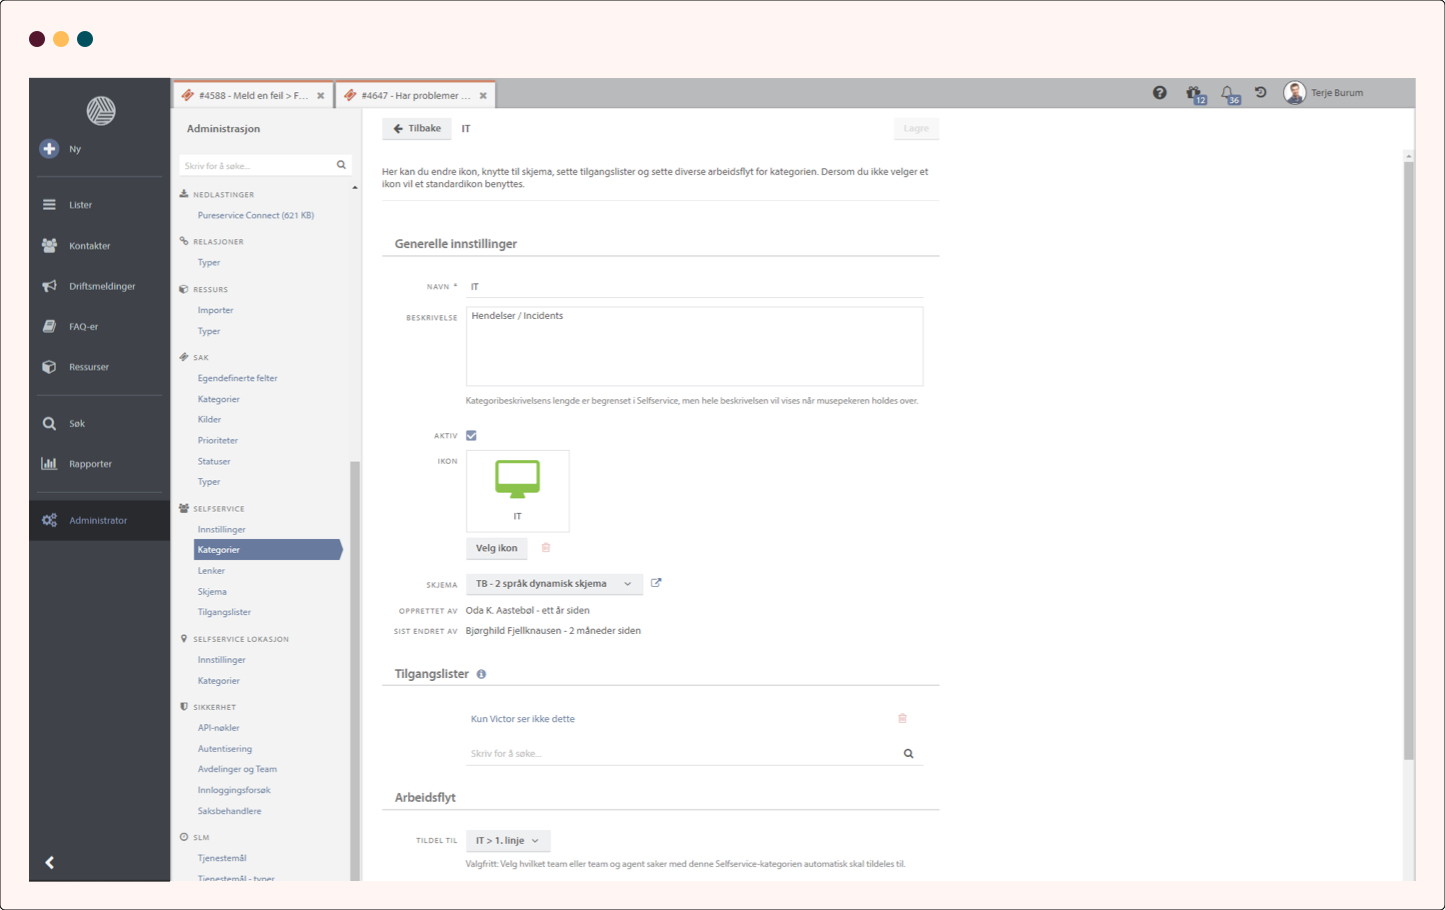This screenshot has height=910, width=1445.
Task: Open the linked schema external link icon
Action: point(656,583)
